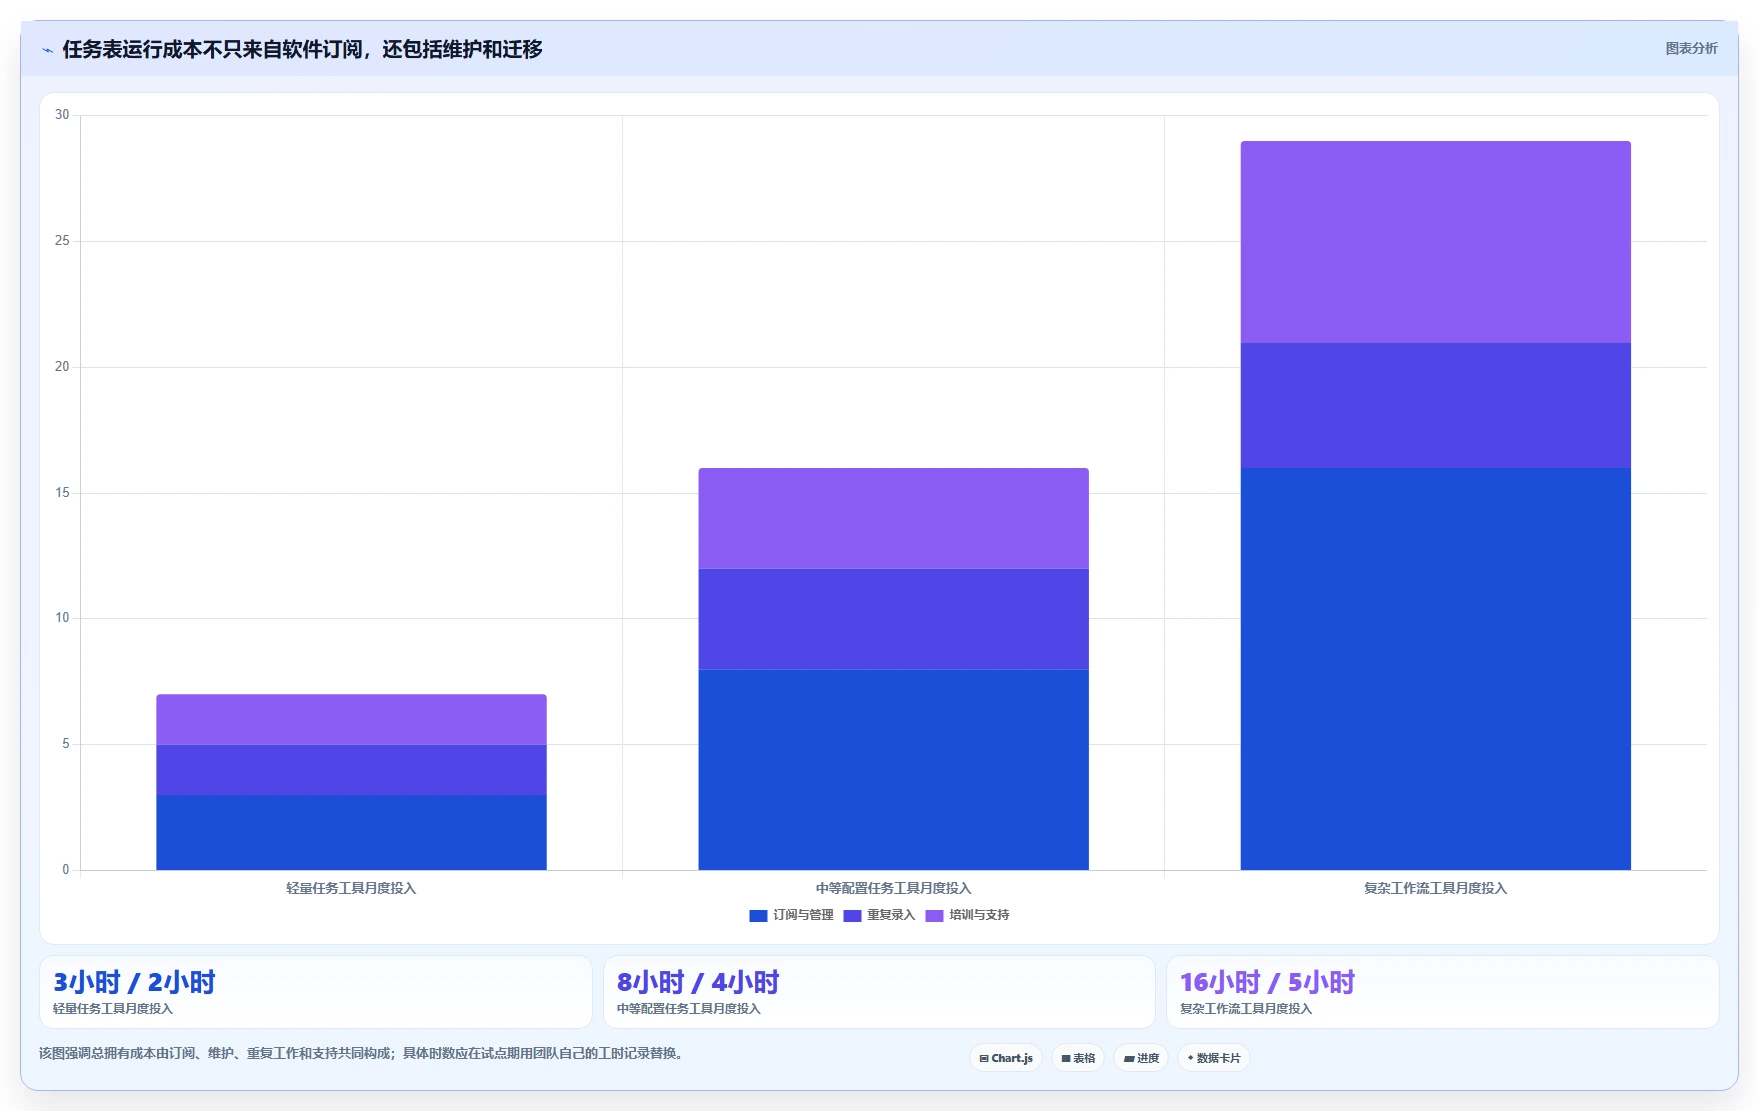Toggle the 重复录入 legend color box
The width and height of the screenshot is (1759, 1111).
(x=852, y=915)
